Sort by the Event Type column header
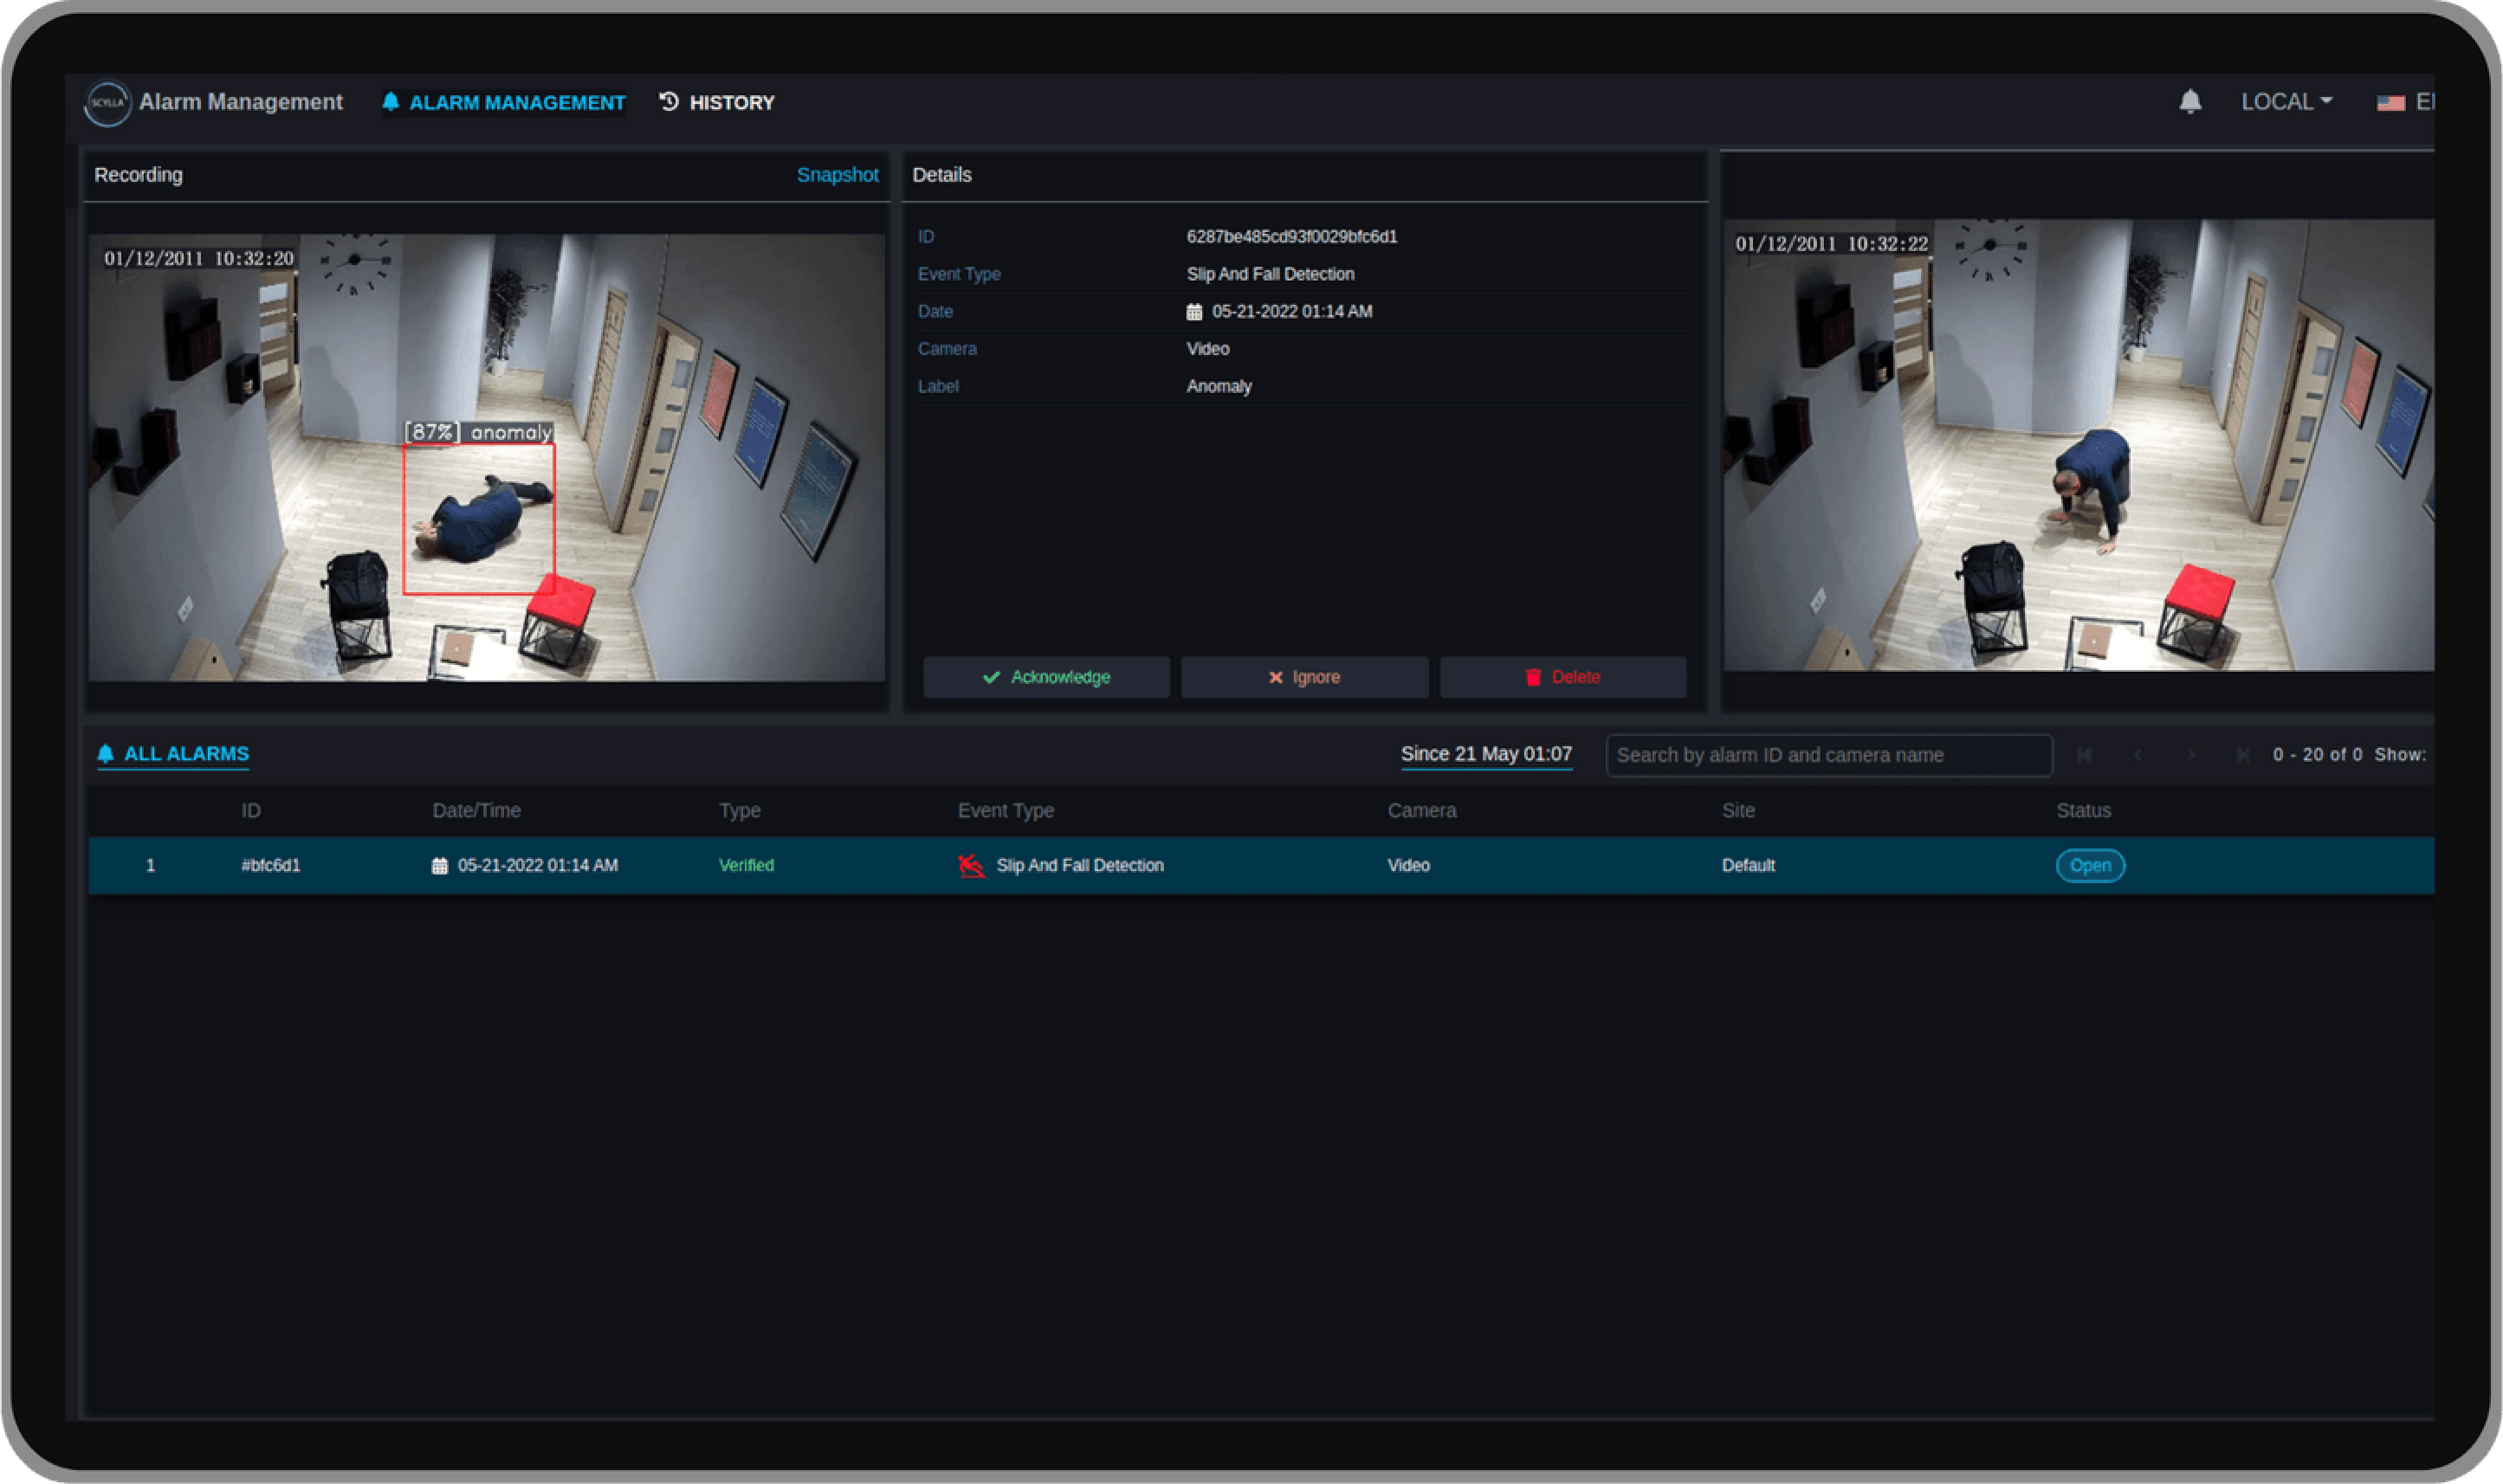Screen dimensions: 2503x1484 [1006, 811]
